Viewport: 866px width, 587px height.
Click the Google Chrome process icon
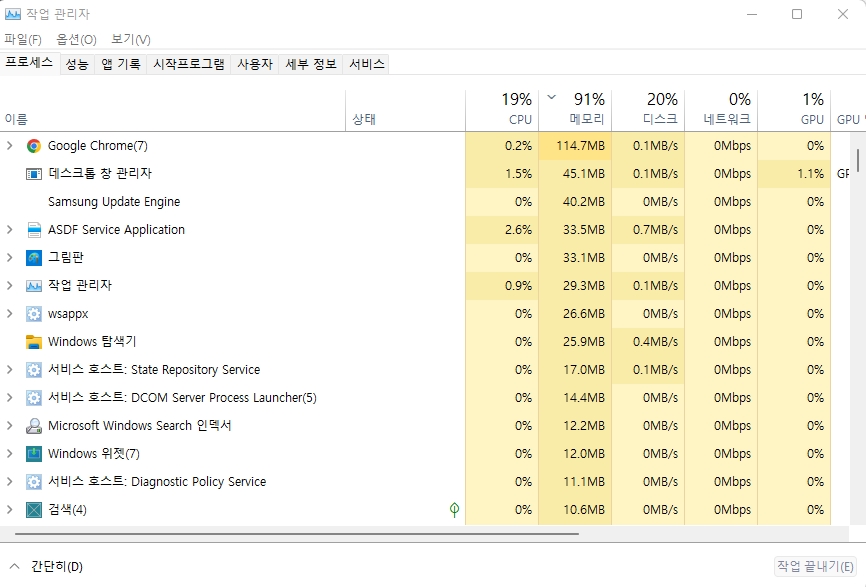pos(34,146)
